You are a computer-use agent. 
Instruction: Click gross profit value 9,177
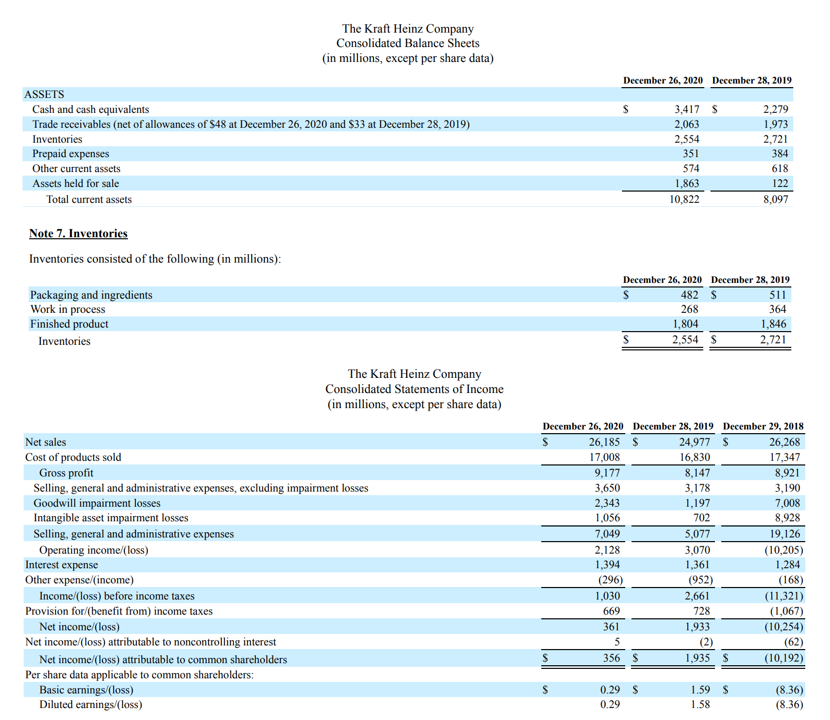tap(607, 473)
